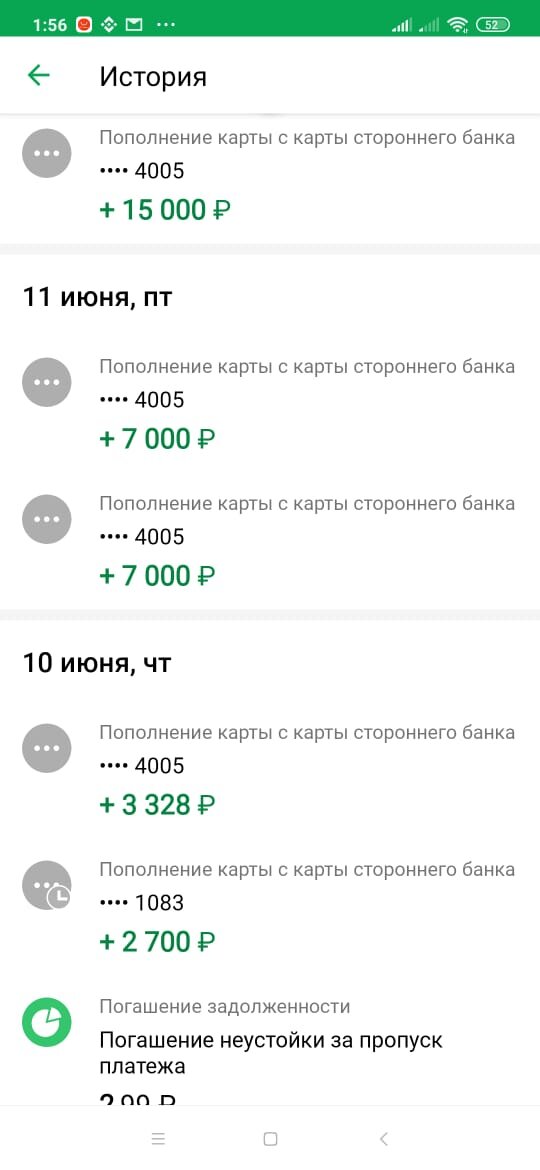The width and height of the screenshot is (540, 1170).
Task: Tap Android recent apps menu icon
Action: 157,1139
